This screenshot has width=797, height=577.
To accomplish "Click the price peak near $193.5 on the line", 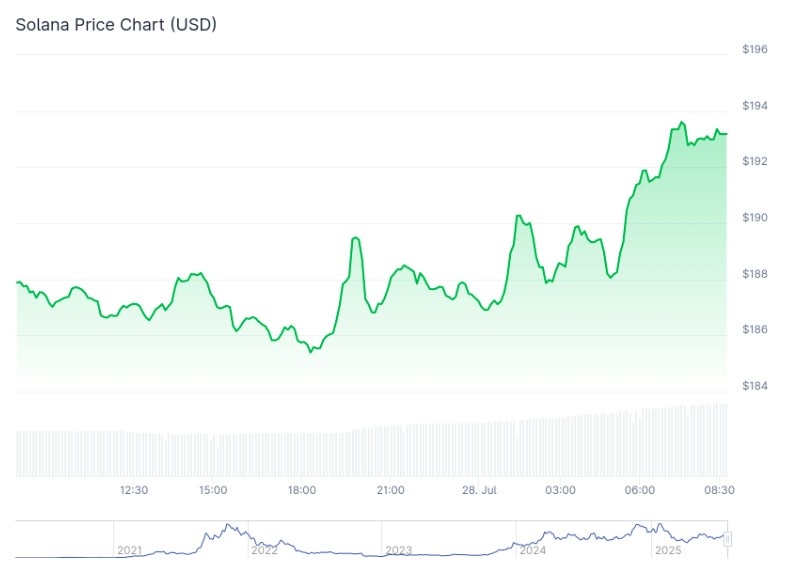I will coord(682,122).
